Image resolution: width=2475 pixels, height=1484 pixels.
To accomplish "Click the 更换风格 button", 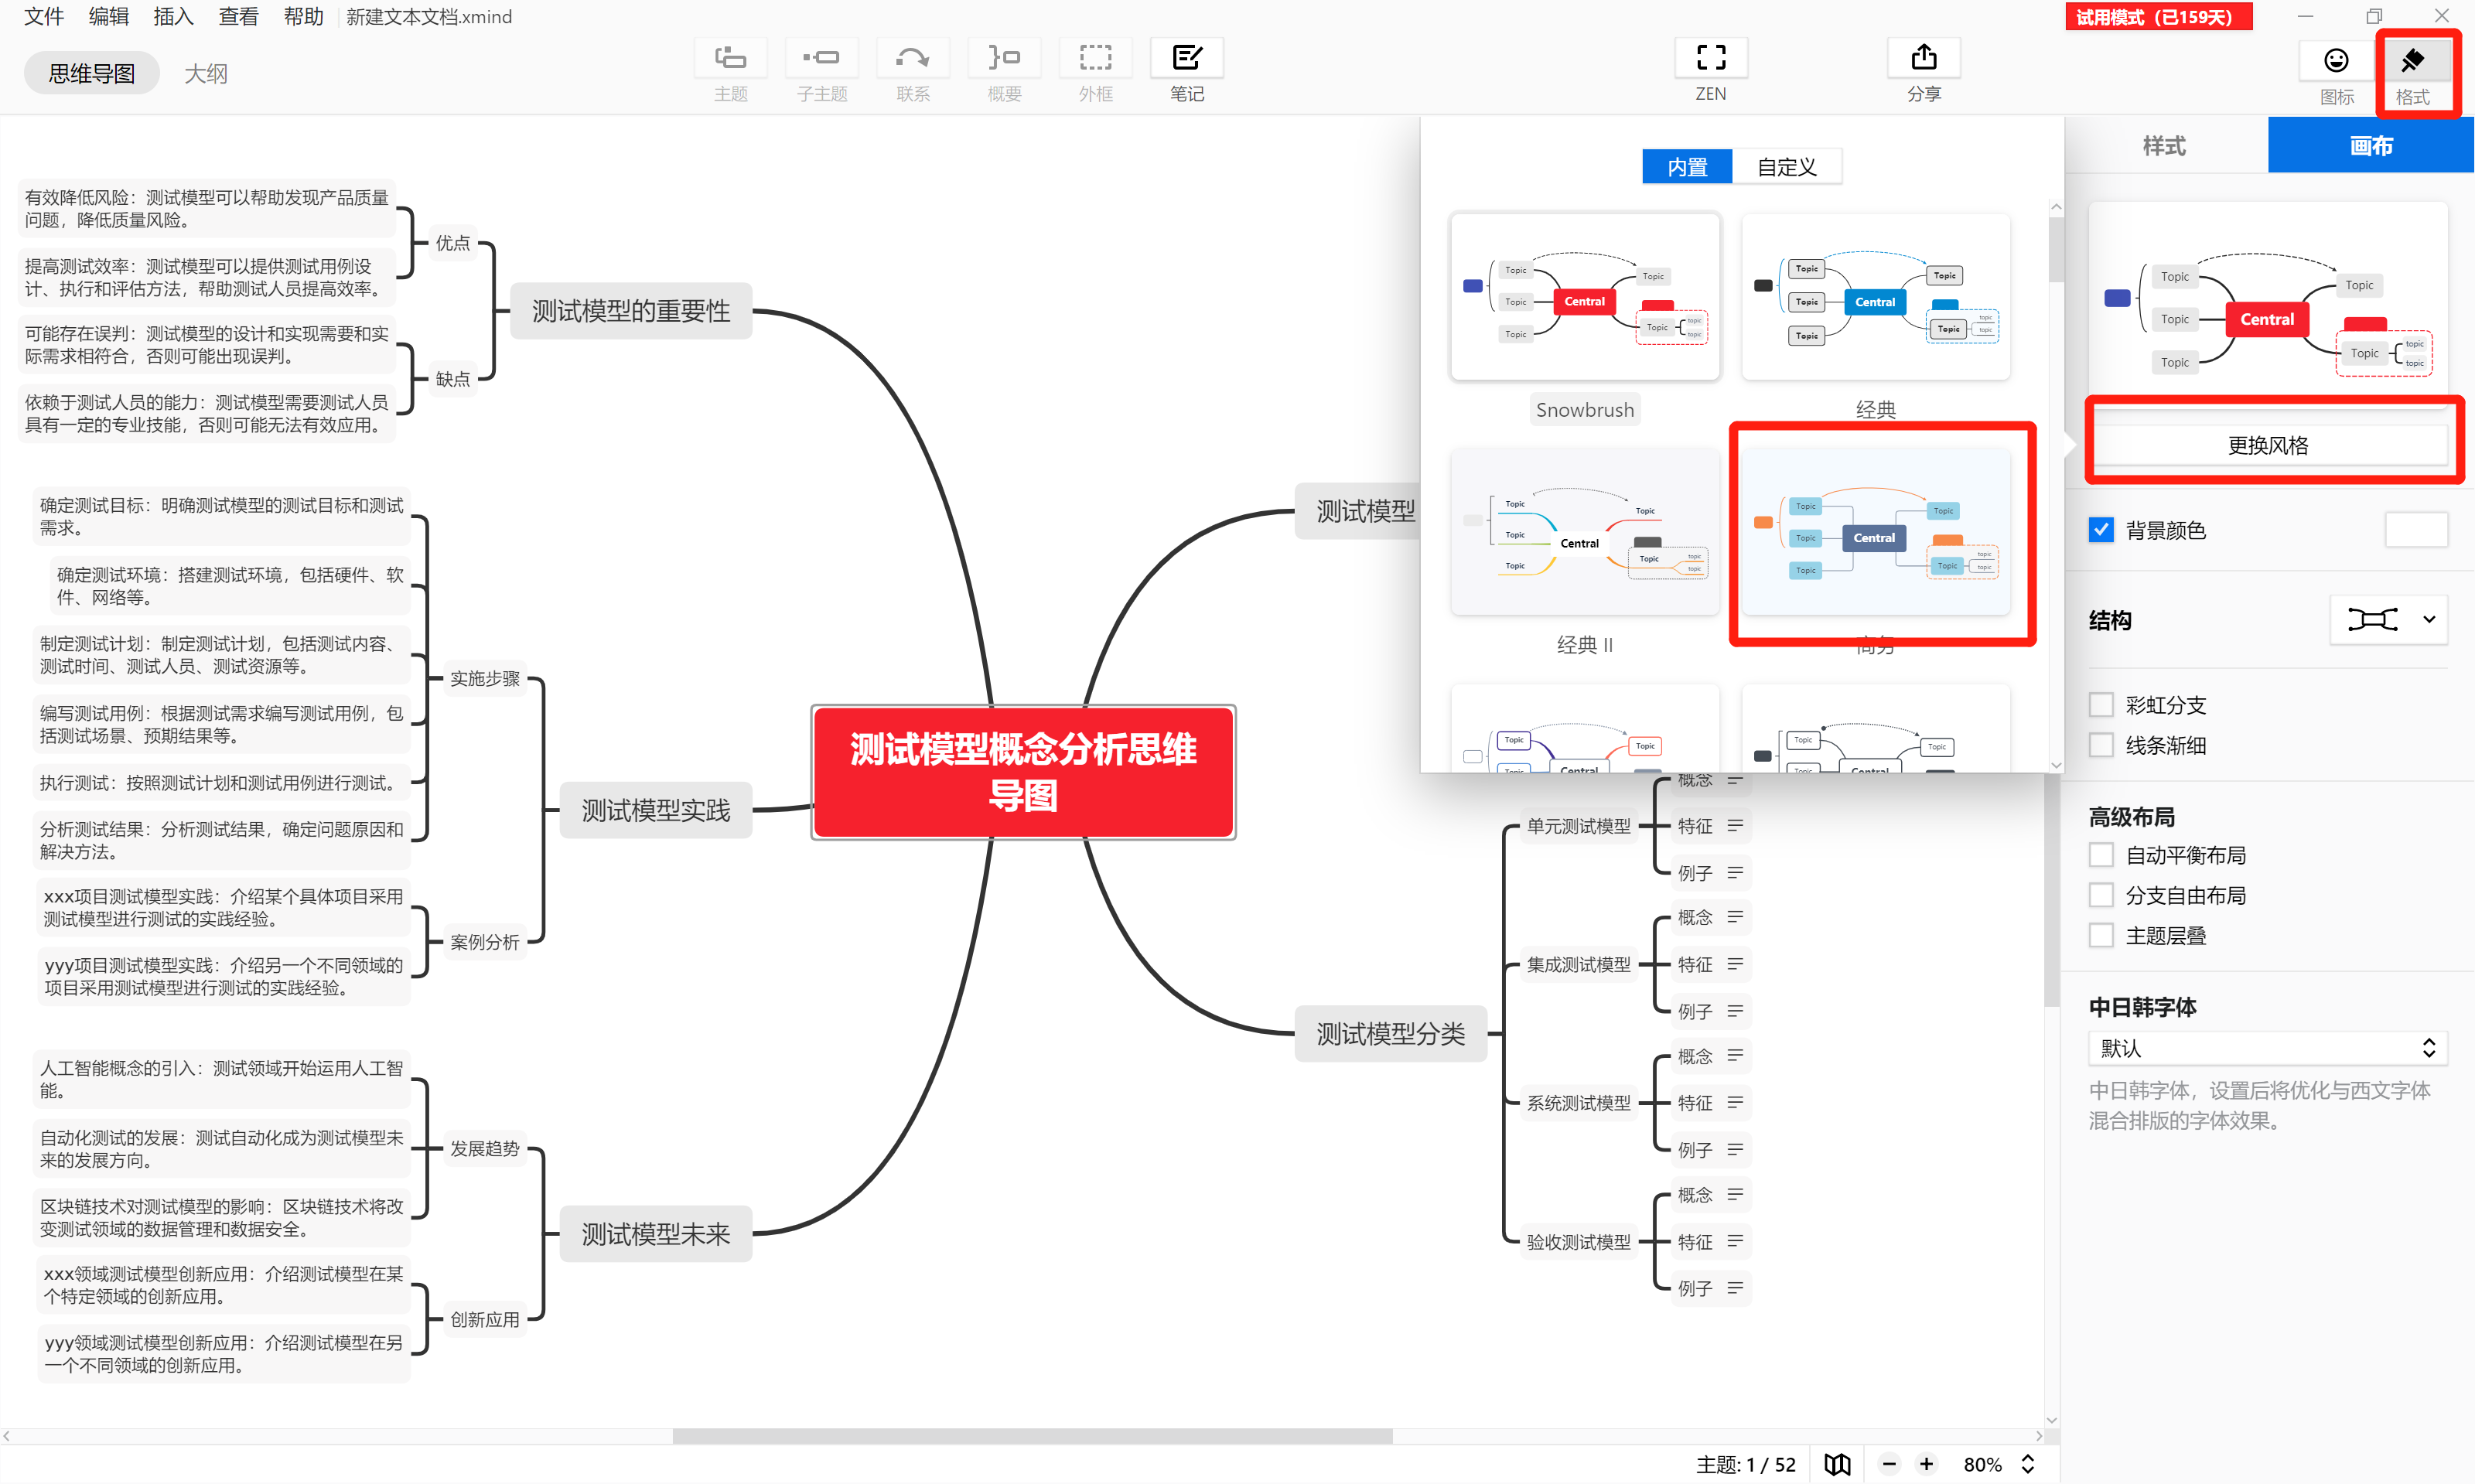I will click(x=2267, y=445).
